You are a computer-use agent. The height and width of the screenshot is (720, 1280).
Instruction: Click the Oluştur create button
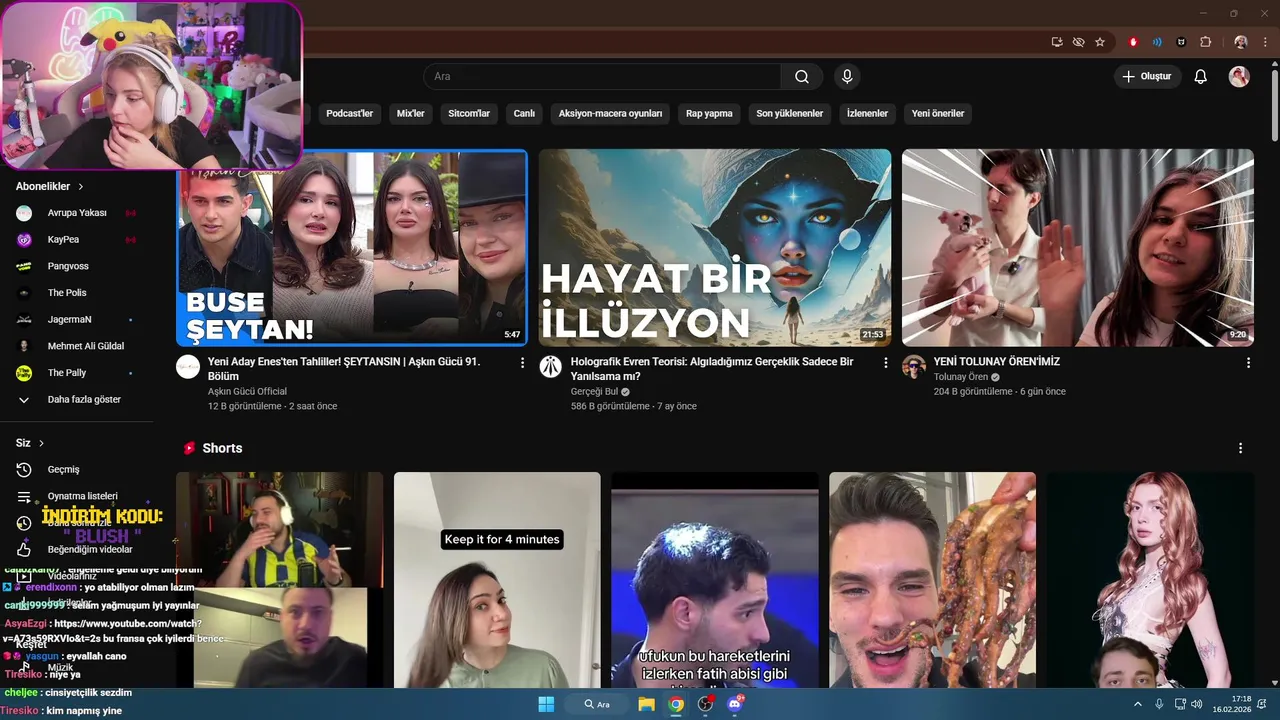tap(1147, 77)
